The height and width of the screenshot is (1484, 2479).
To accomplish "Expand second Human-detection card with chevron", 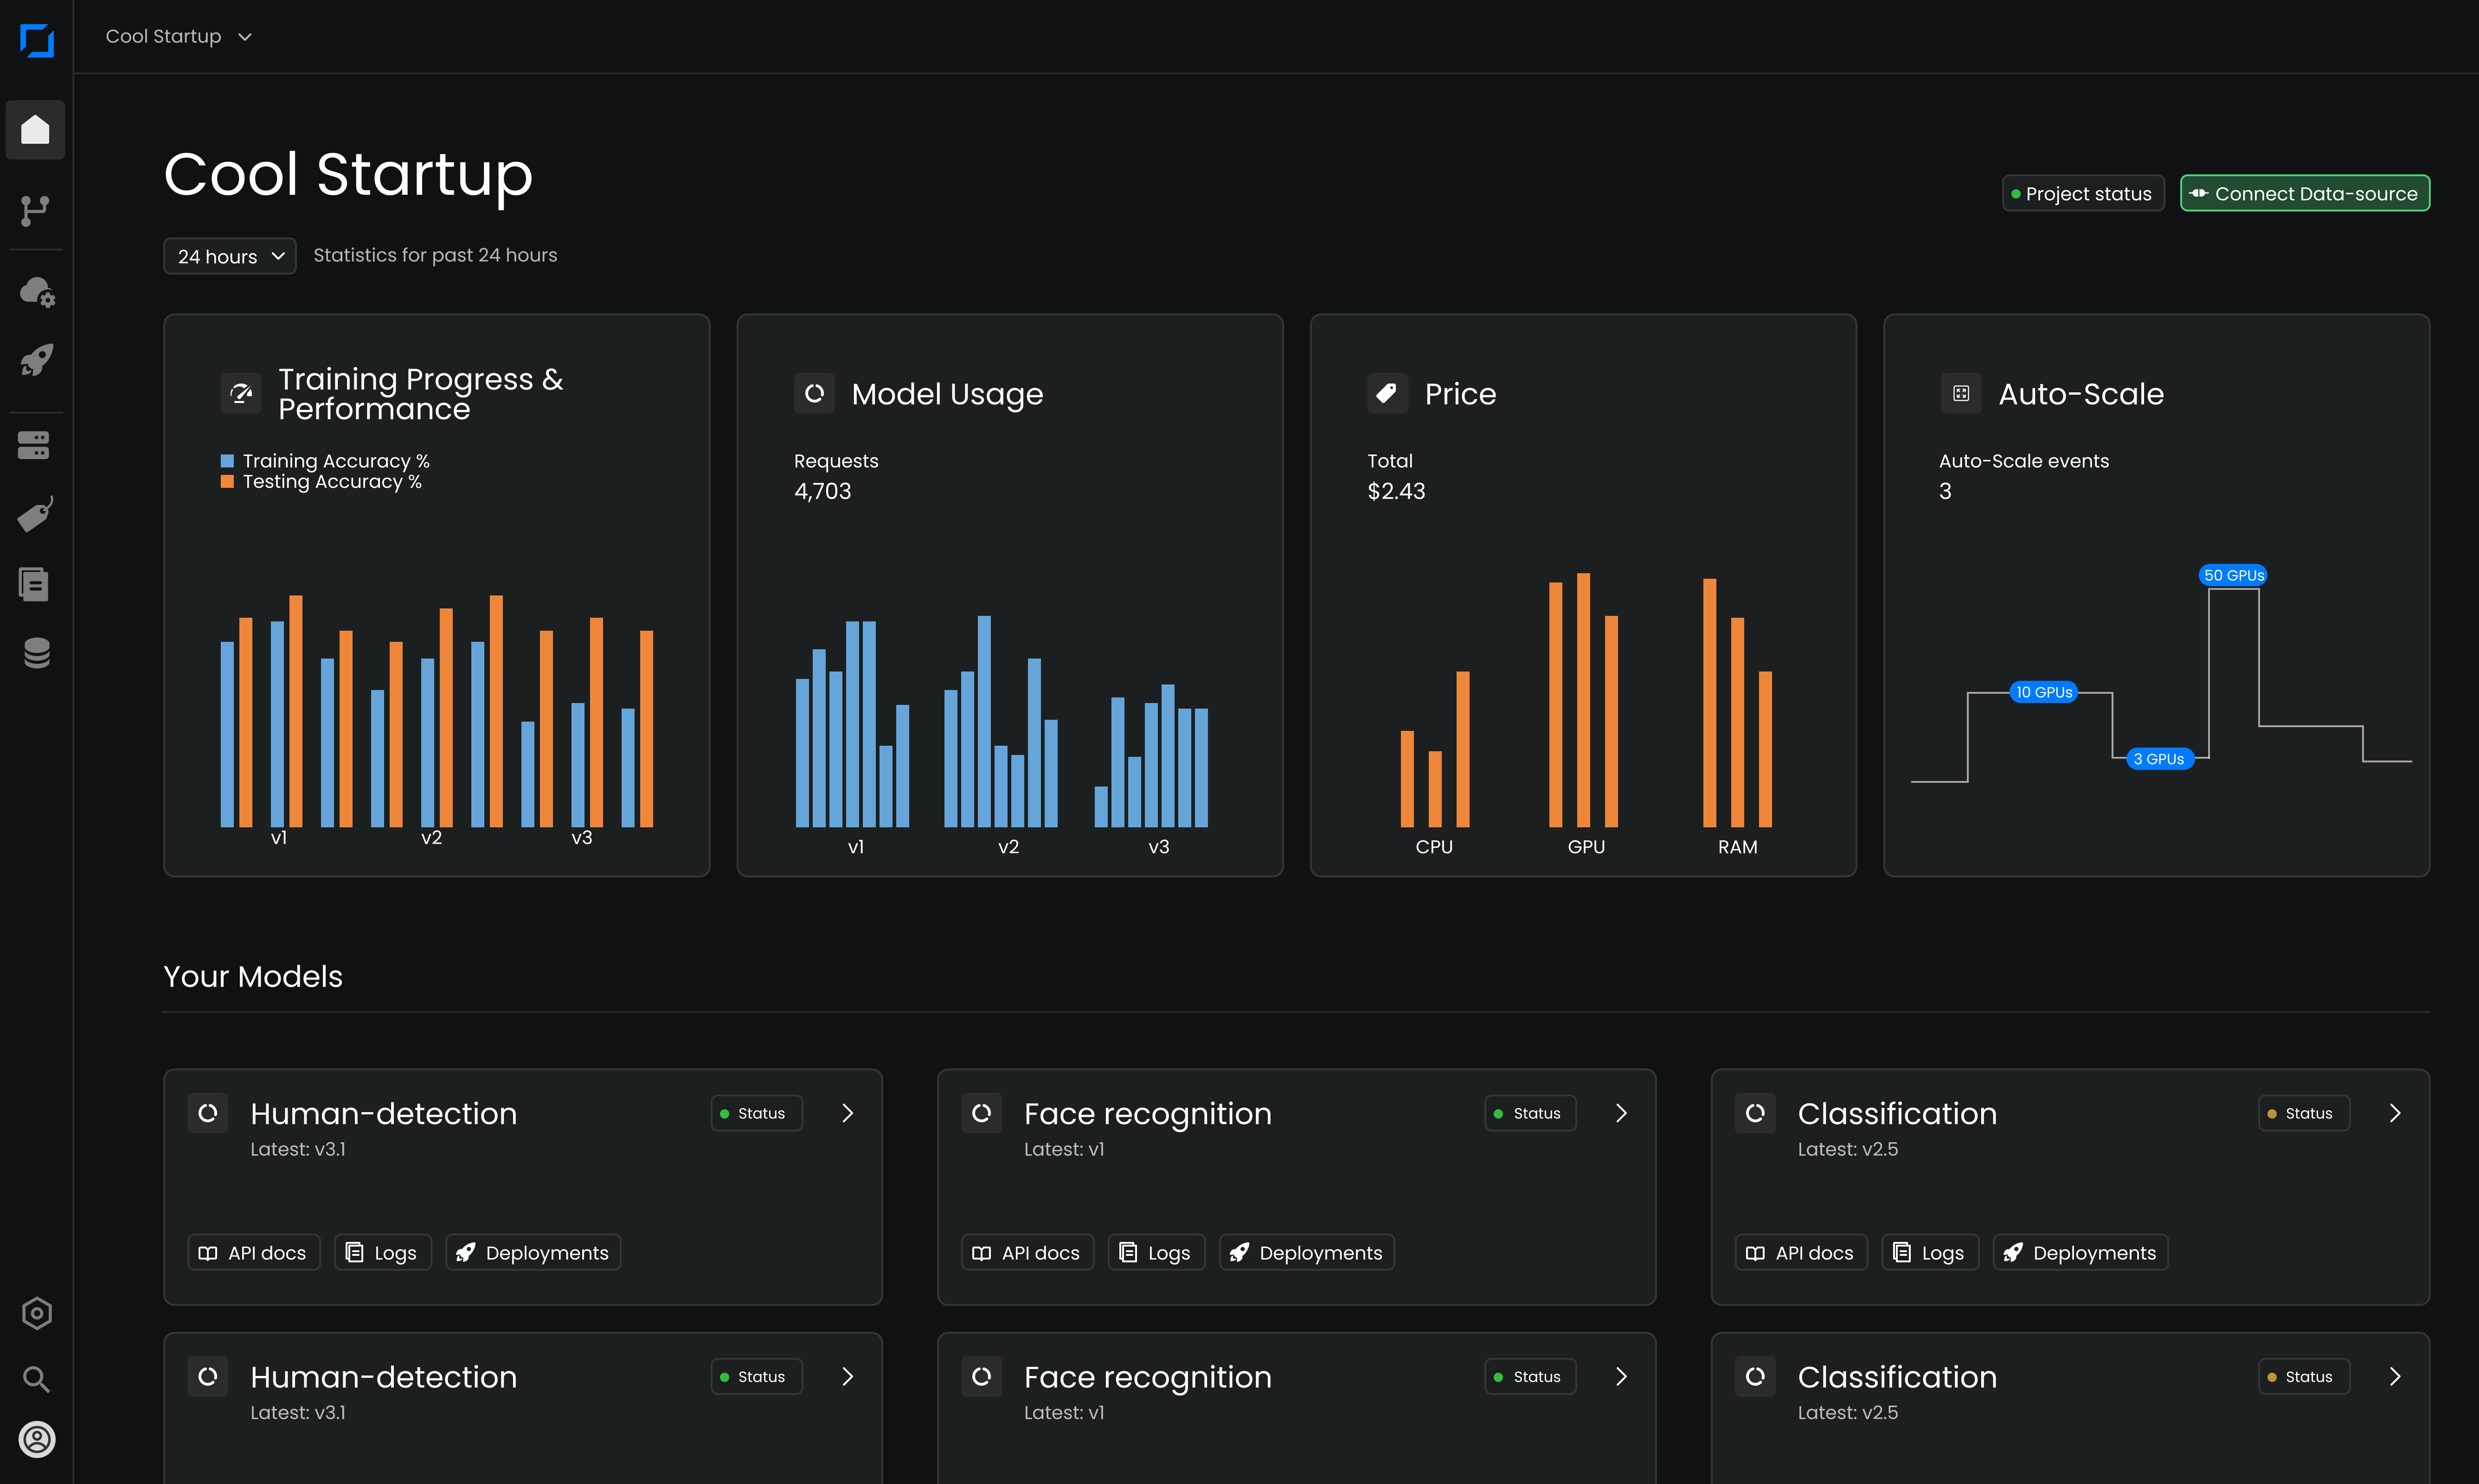I will point(848,1377).
